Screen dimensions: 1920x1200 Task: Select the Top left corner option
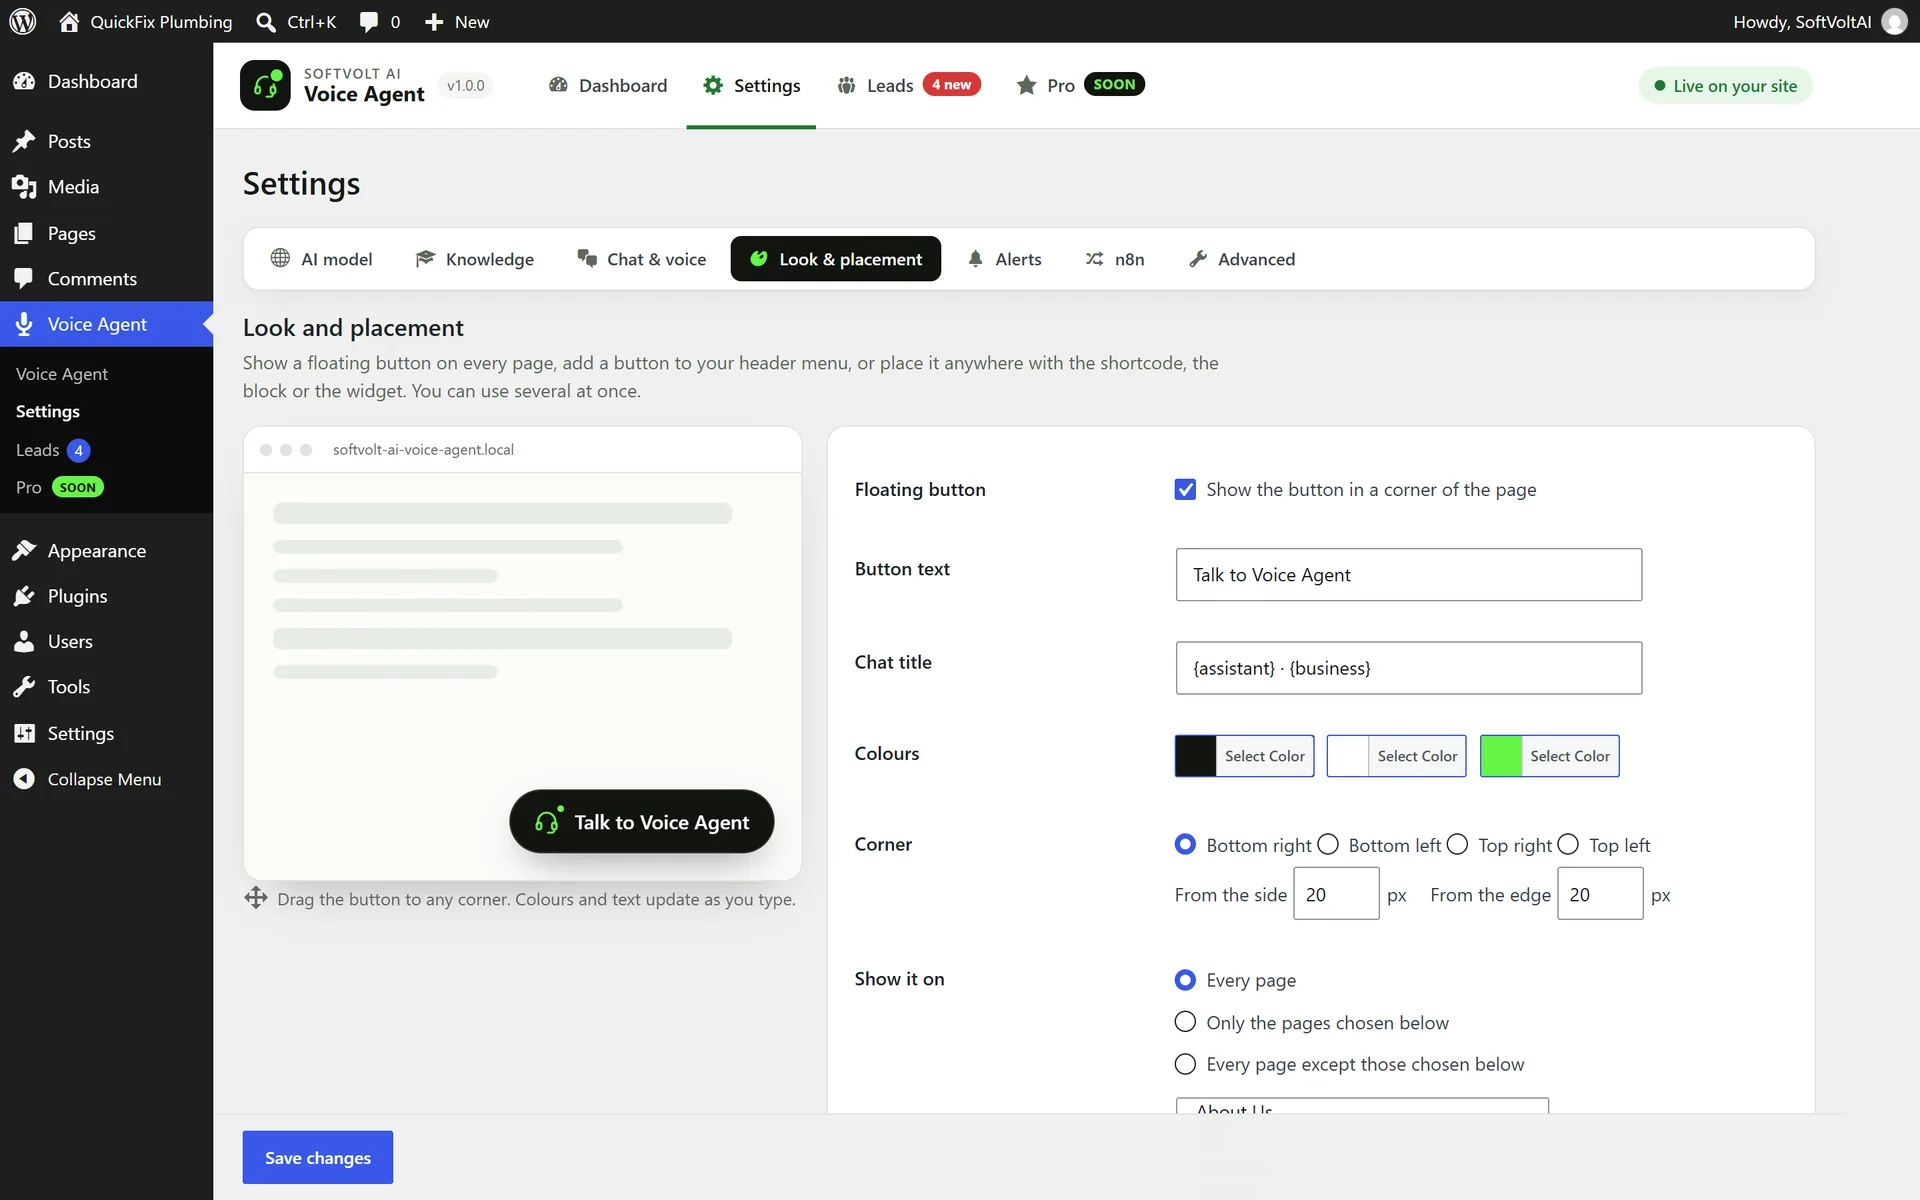1568,845
